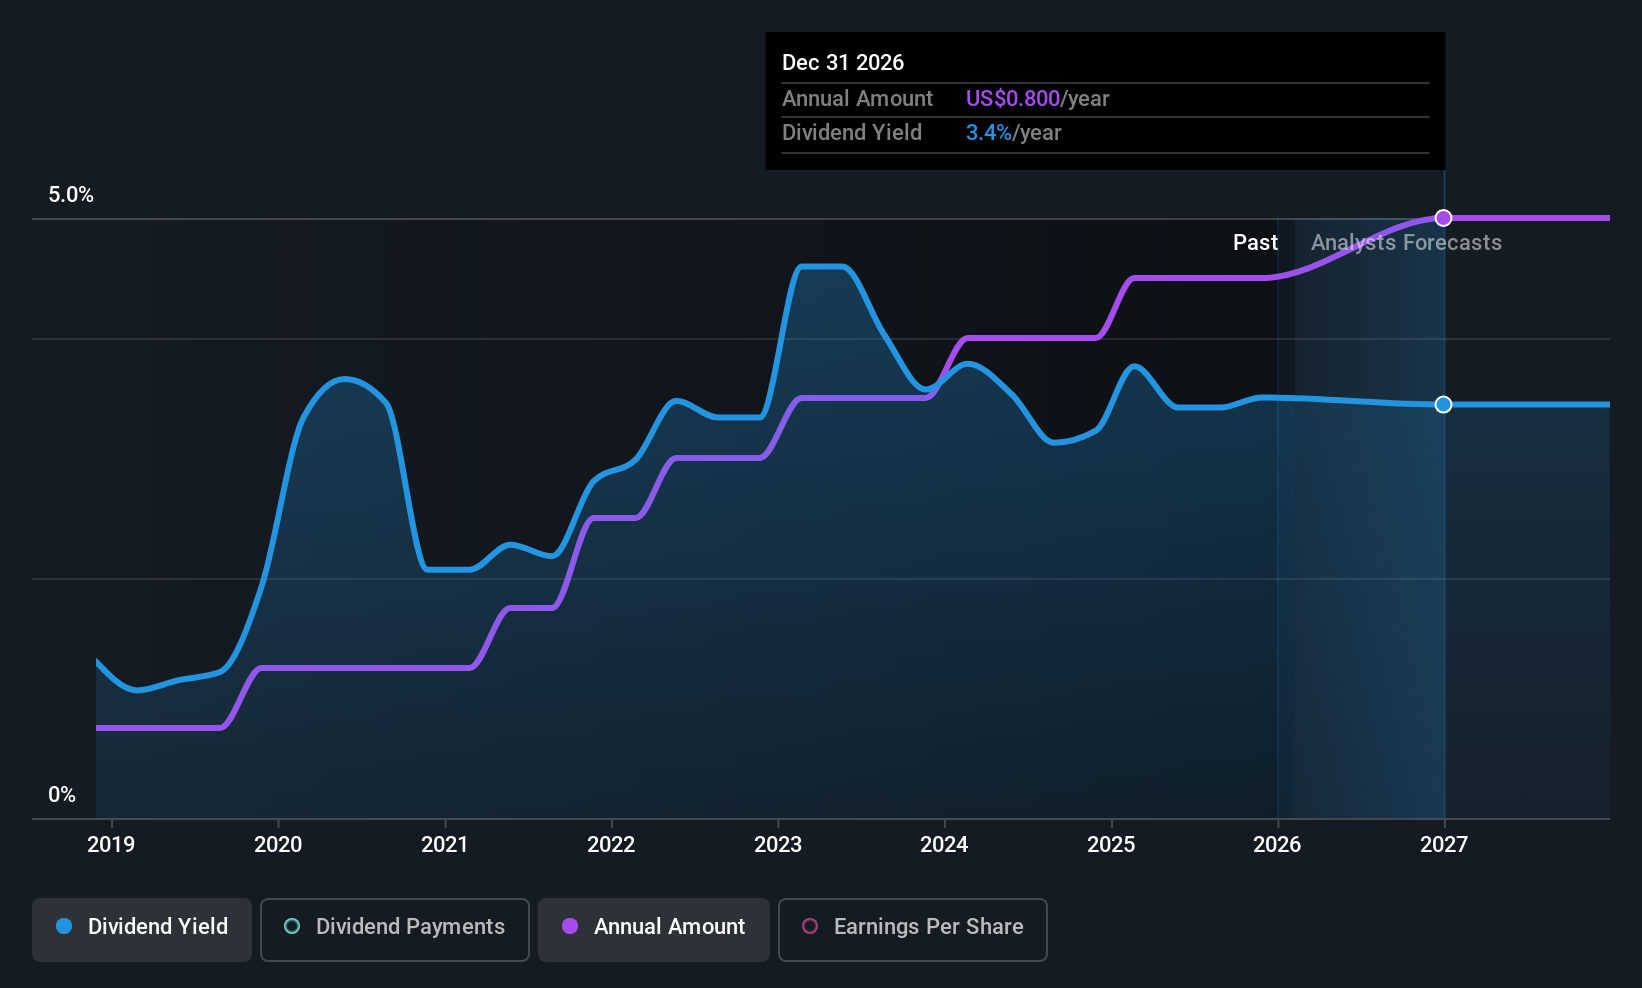Click the 3.4%/year tooltip value
The image size is (1642, 988).
1013,133
